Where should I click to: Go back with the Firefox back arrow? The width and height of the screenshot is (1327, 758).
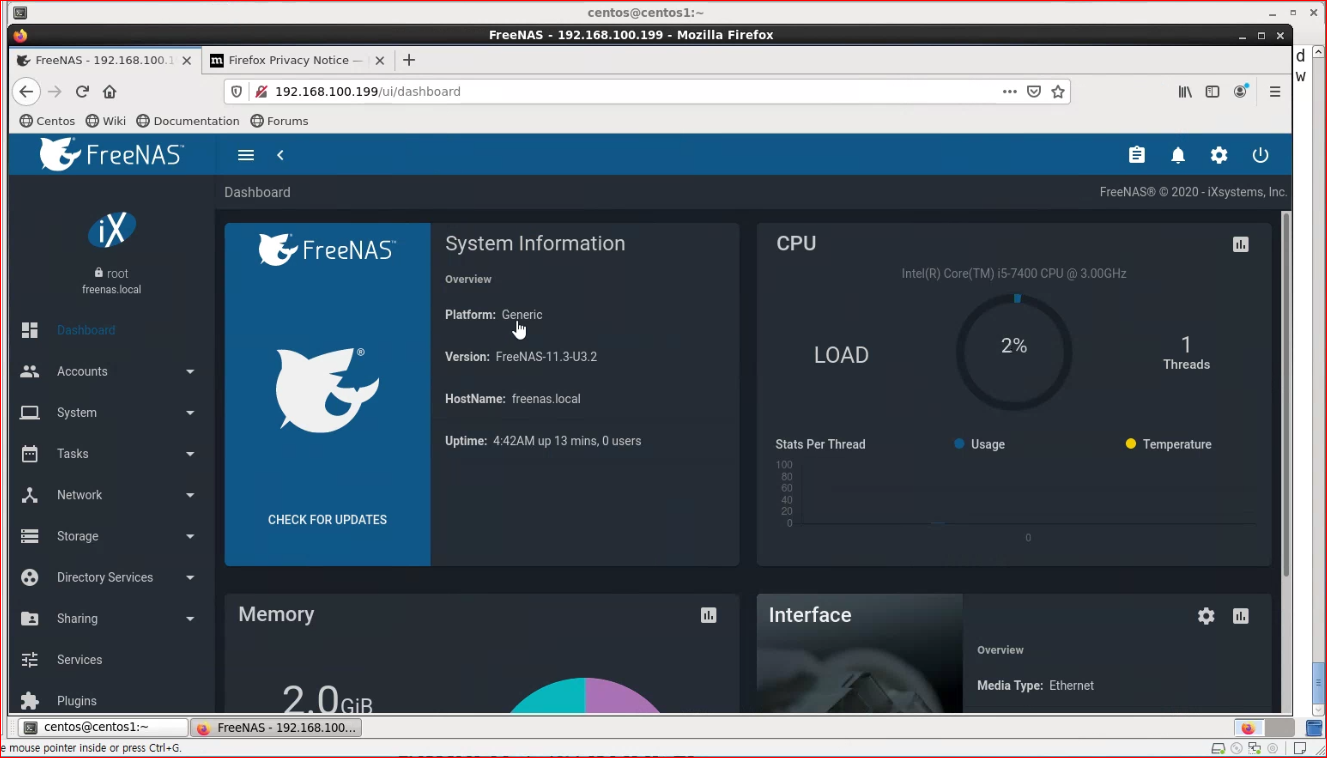[26, 91]
